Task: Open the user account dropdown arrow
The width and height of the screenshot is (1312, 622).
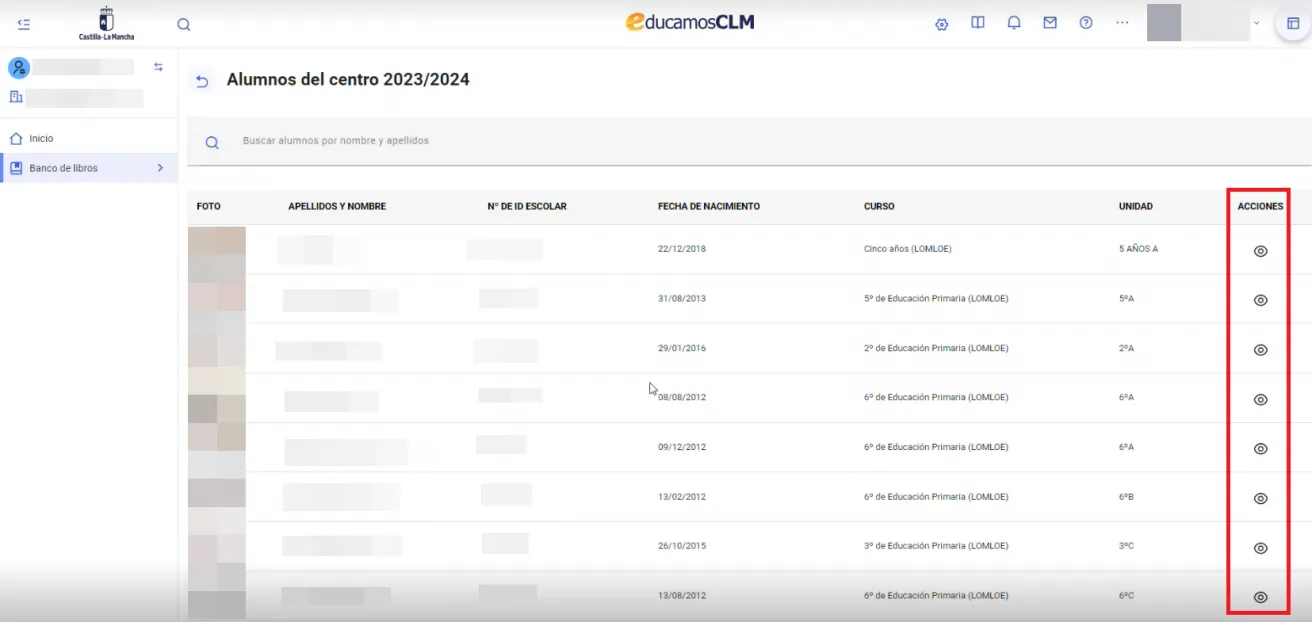Action: (1256, 23)
